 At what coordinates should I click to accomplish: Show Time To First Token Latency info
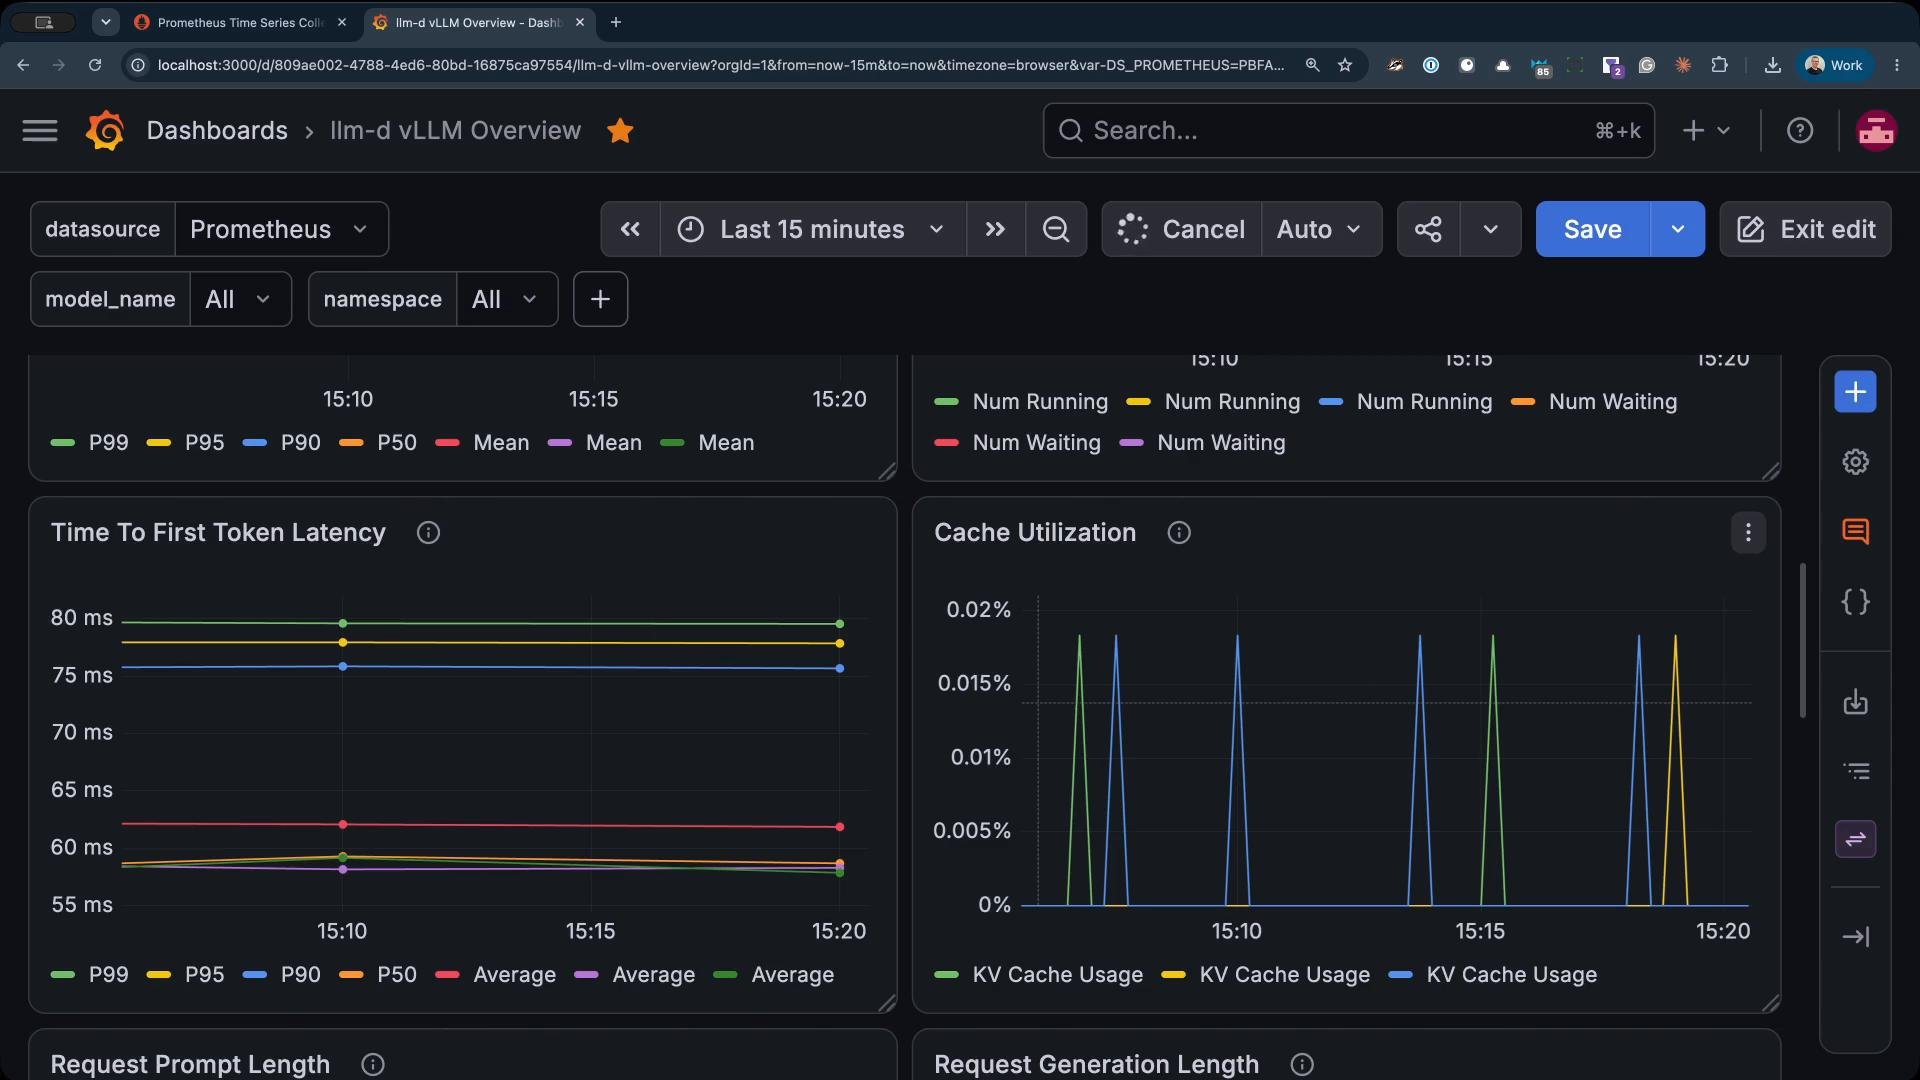428,533
